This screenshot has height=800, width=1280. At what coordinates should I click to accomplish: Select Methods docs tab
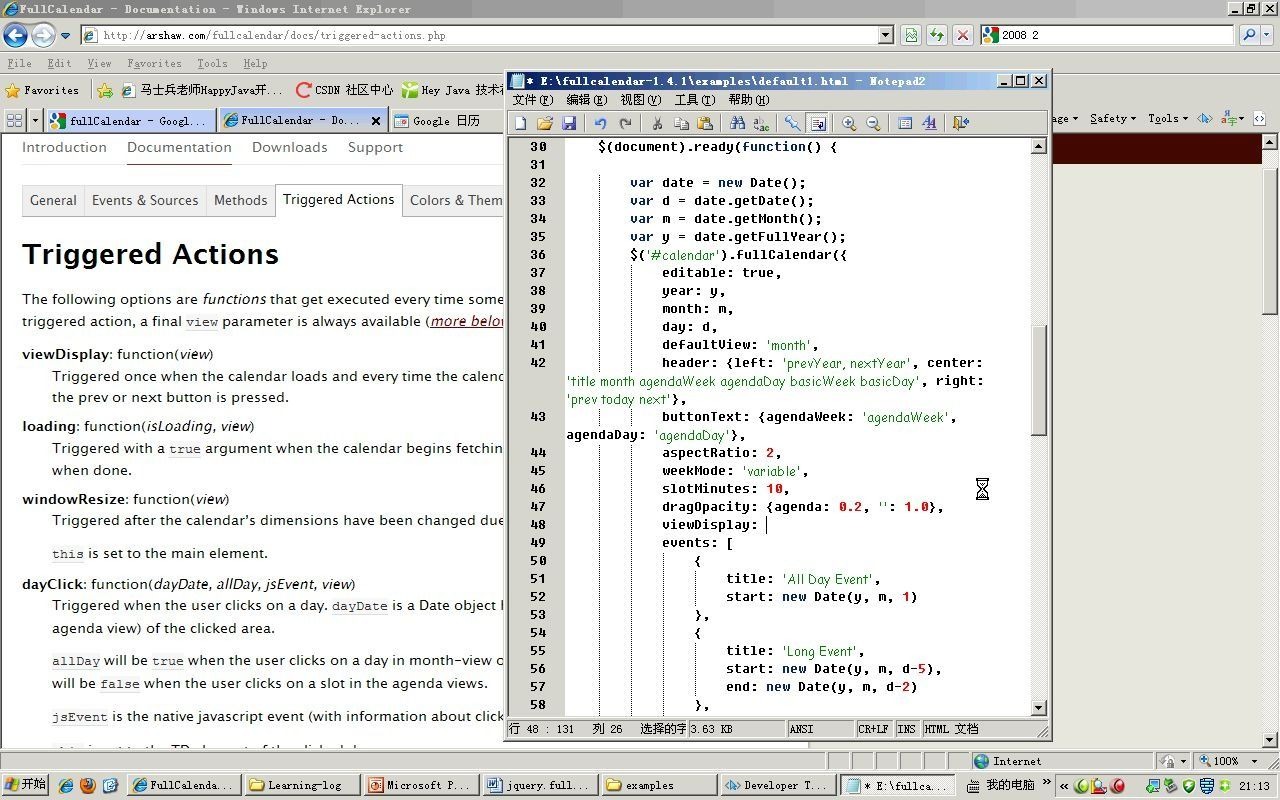tap(240, 200)
